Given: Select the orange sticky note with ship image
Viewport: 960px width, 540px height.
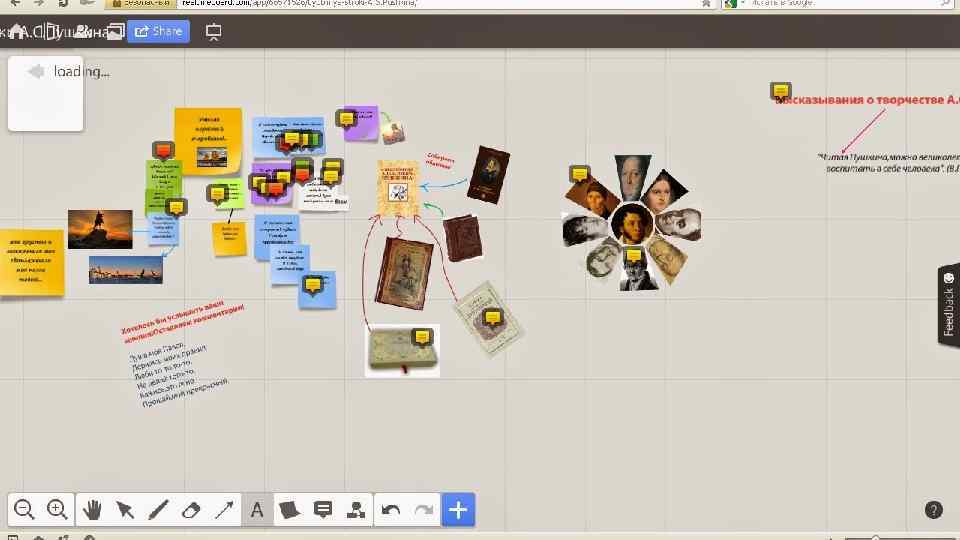Looking at the screenshot, I should coord(208,141).
